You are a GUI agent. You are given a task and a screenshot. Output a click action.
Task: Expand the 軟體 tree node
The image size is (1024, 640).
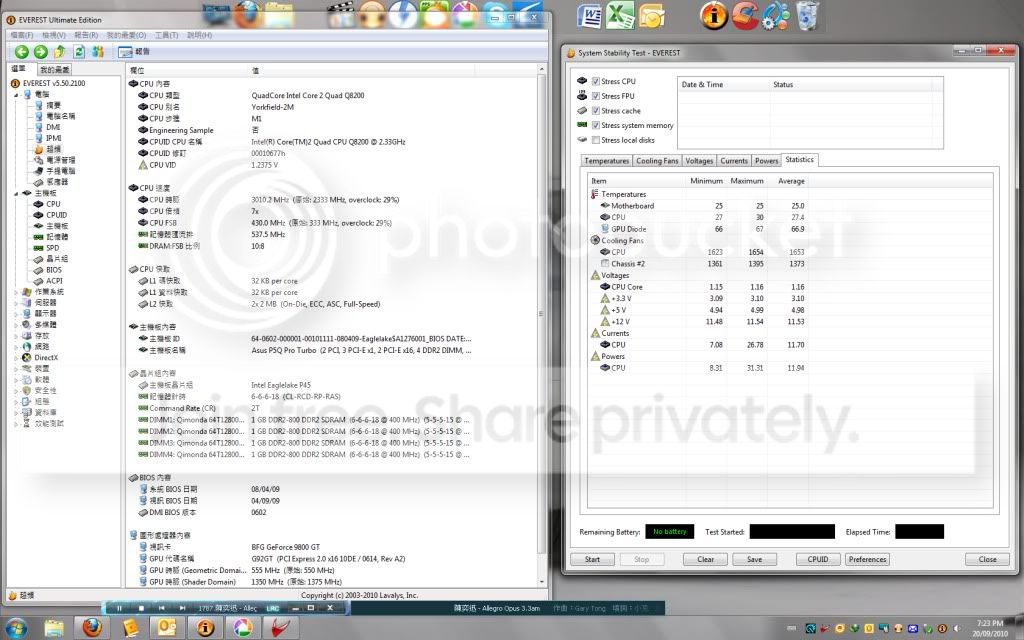pos(17,379)
